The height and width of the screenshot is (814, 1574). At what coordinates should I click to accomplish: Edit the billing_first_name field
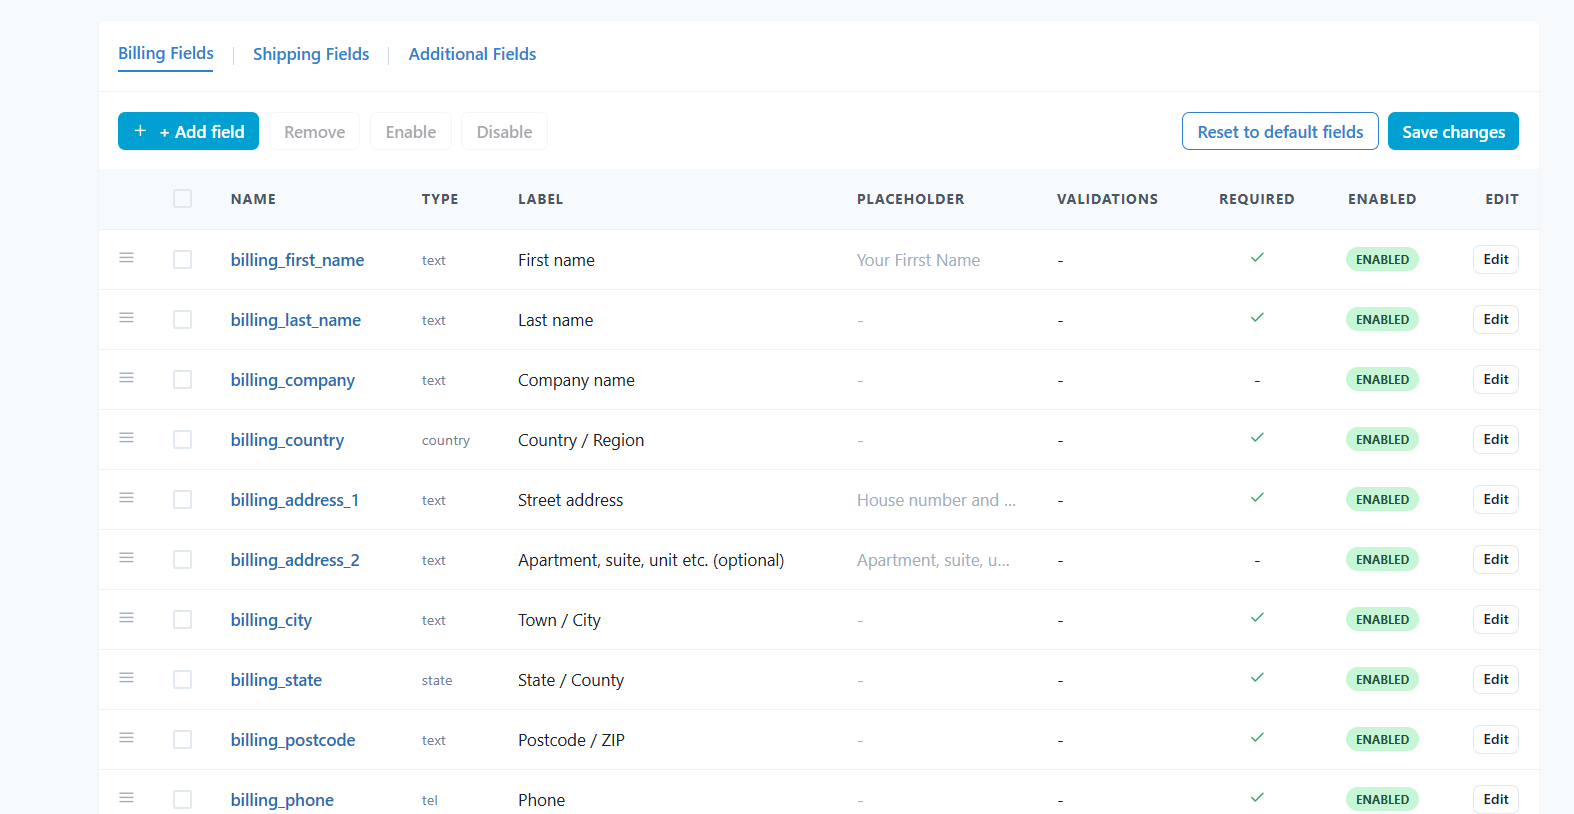(x=1496, y=259)
